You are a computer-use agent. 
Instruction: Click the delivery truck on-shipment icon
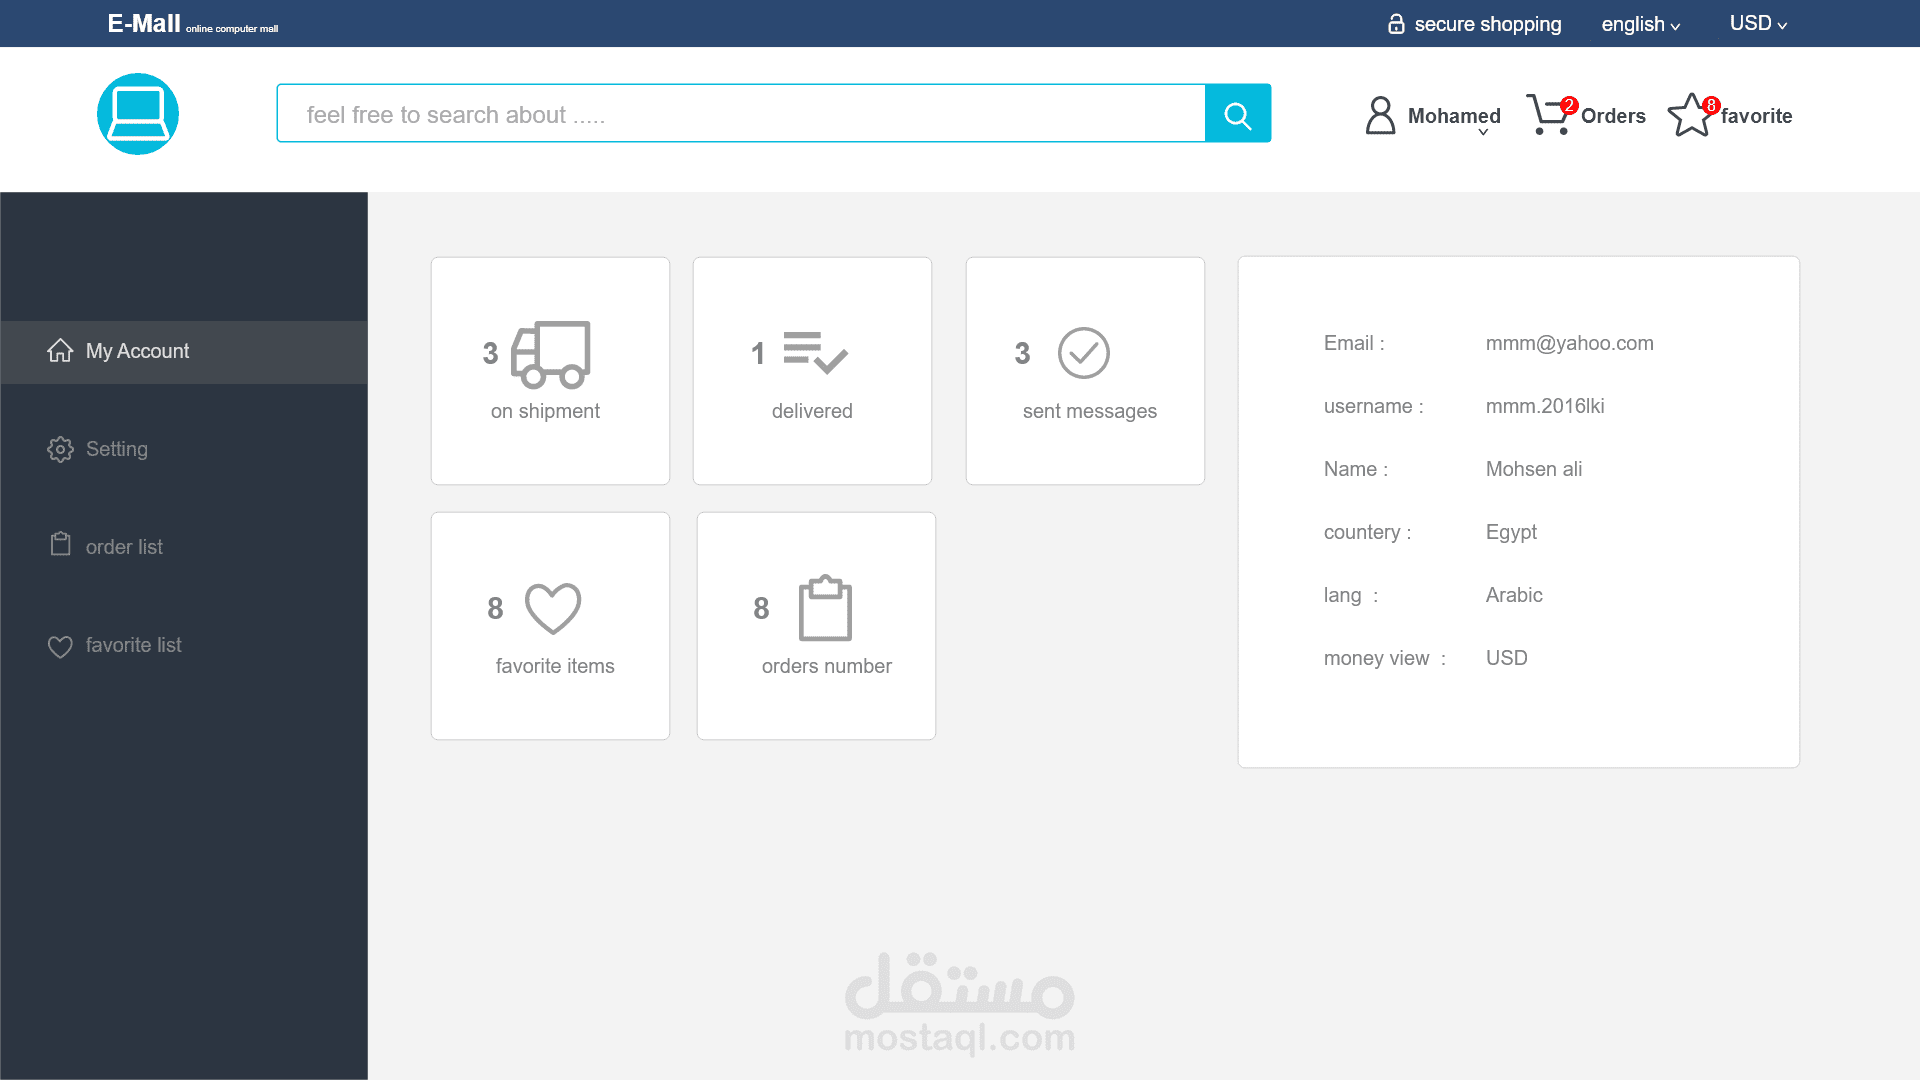(x=550, y=354)
